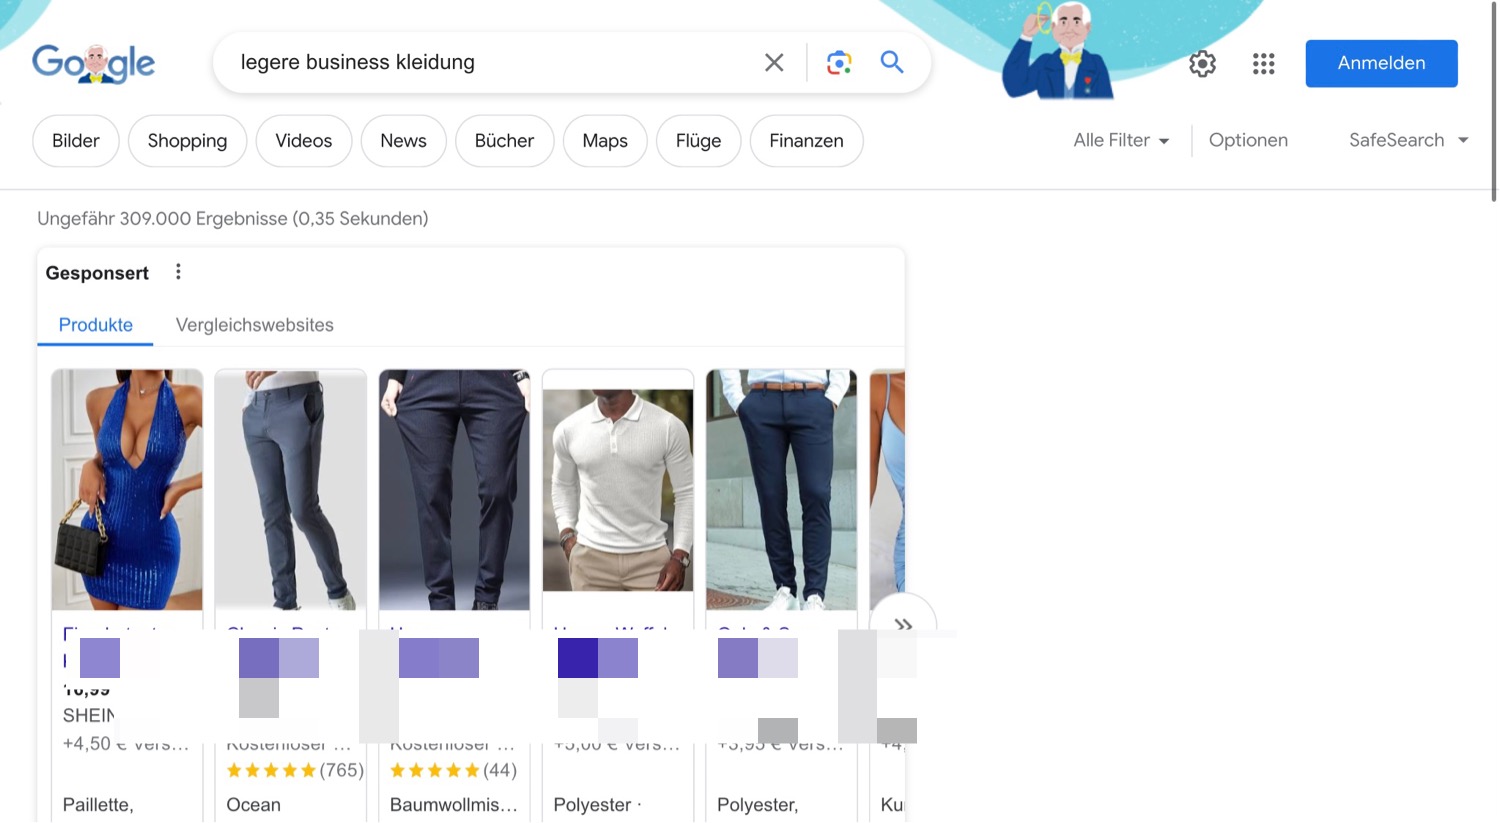Click the Google Doodle logo
Screen dimensions: 1500x823
94,63
